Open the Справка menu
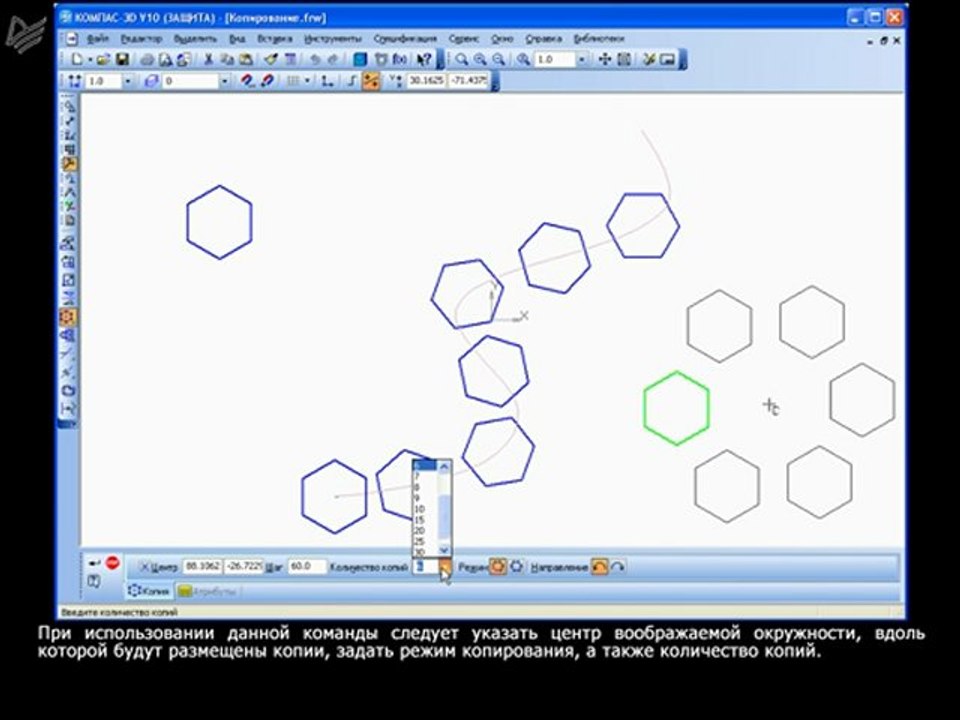 pyautogui.click(x=544, y=39)
